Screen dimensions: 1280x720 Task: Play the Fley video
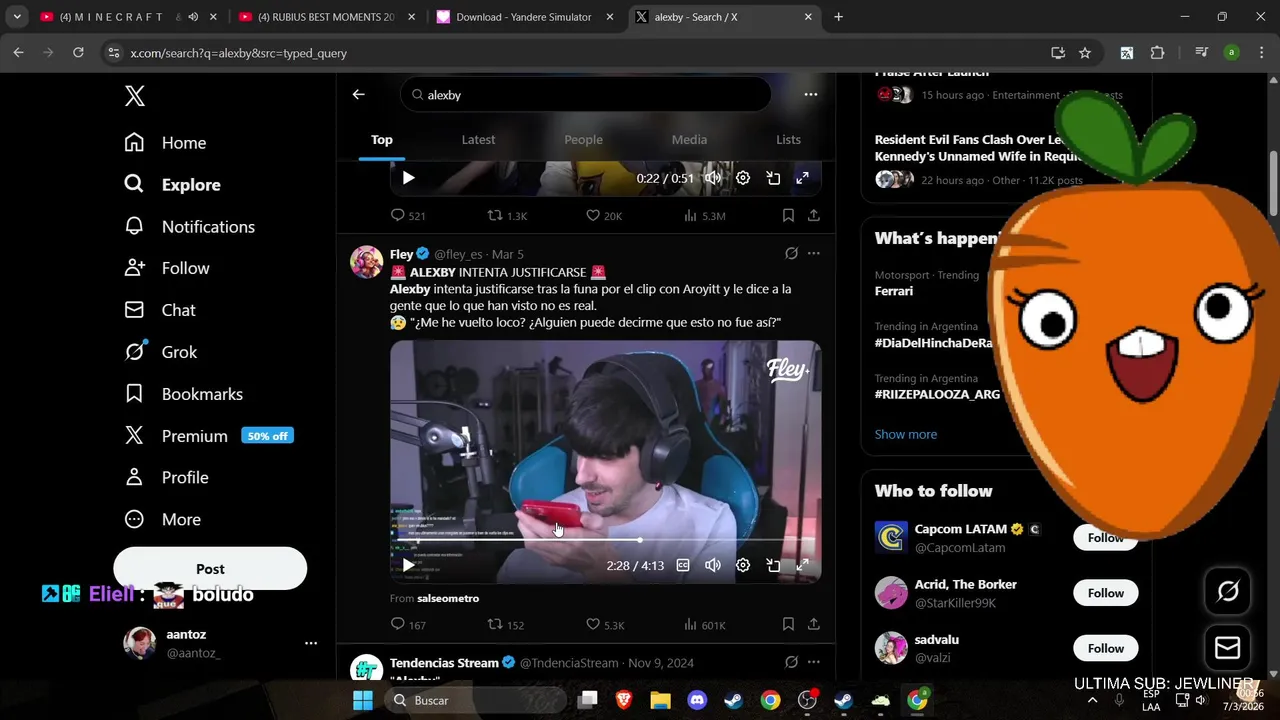click(x=408, y=565)
